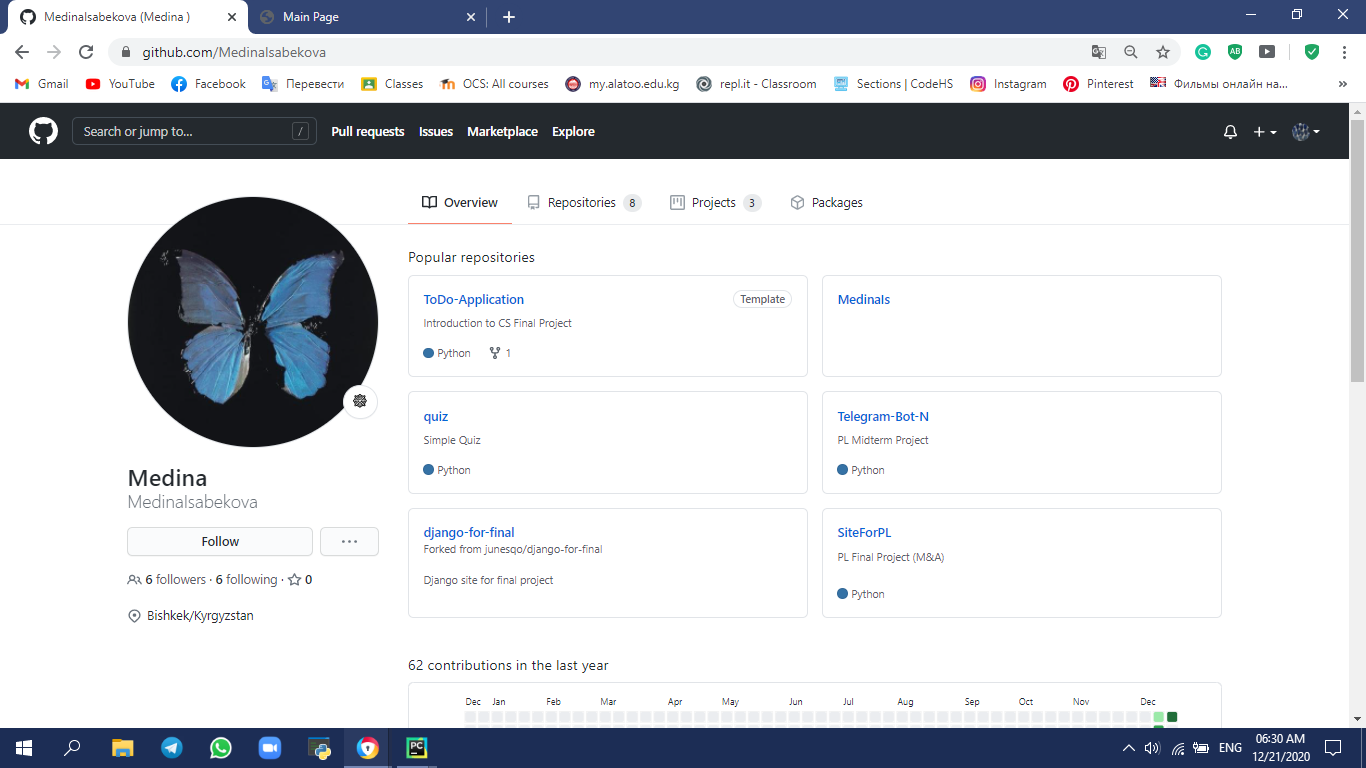Reload the page

pyautogui.click(x=86, y=52)
